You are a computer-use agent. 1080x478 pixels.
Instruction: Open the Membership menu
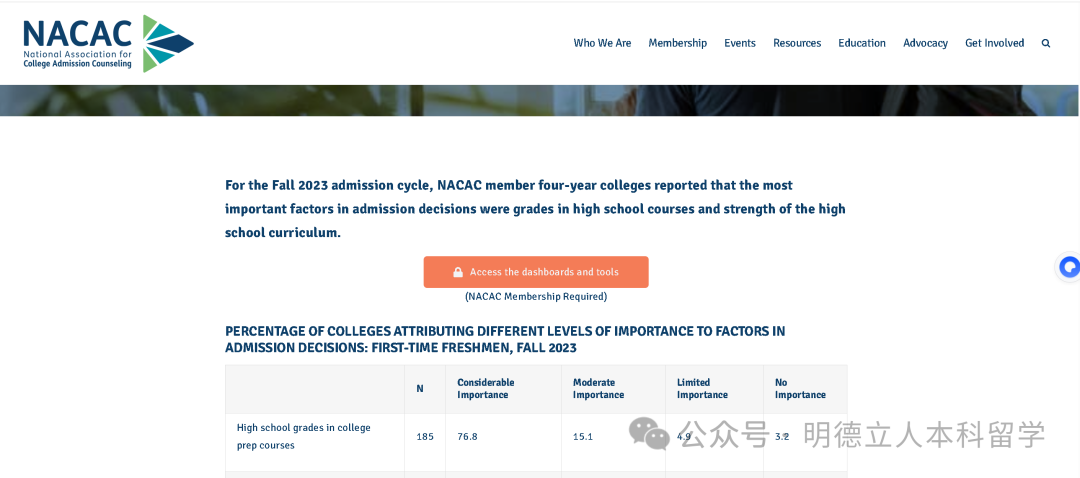677,43
